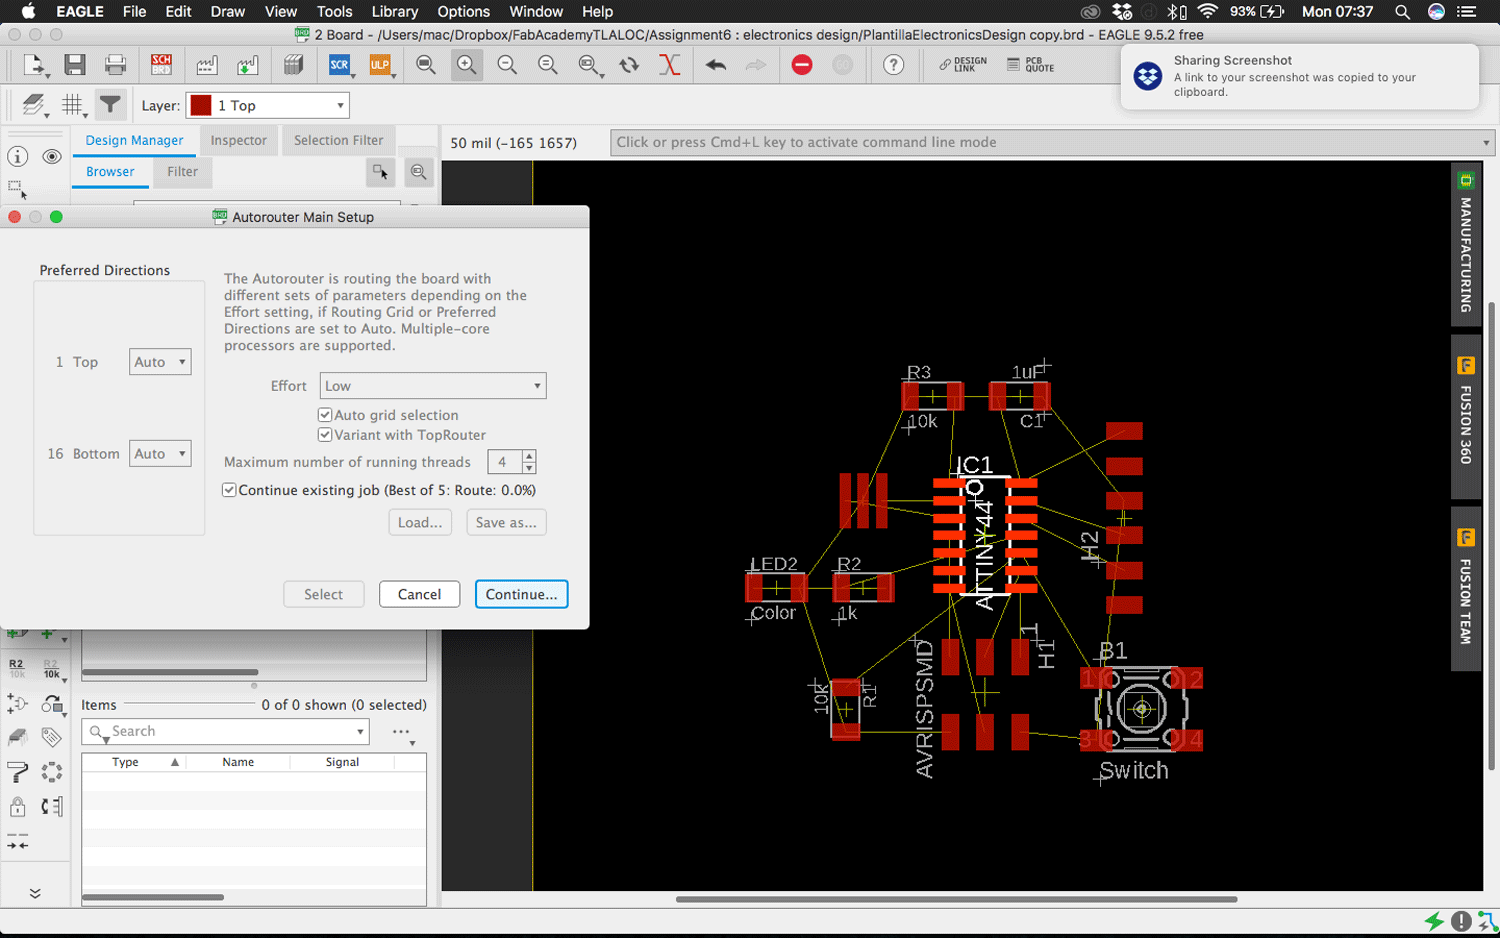
Task: Click the Lock tool icon
Action: (17, 806)
